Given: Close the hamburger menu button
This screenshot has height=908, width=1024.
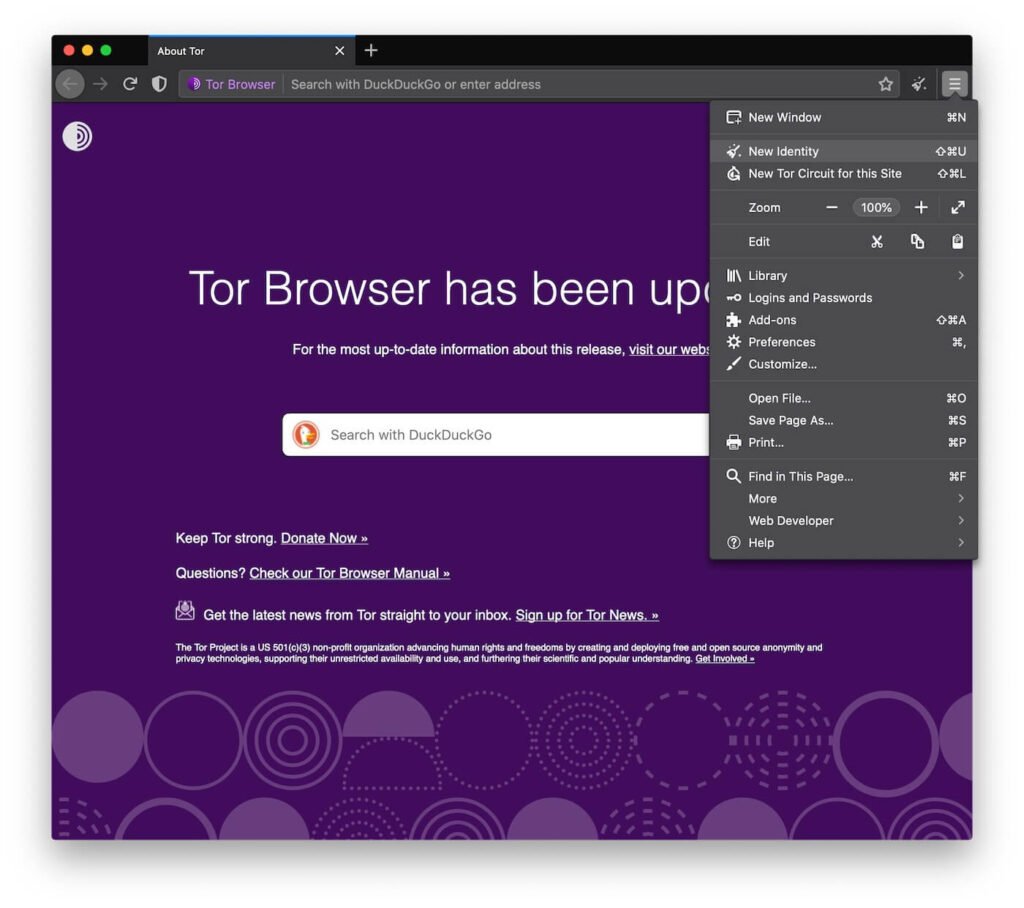Looking at the screenshot, I should point(954,84).
